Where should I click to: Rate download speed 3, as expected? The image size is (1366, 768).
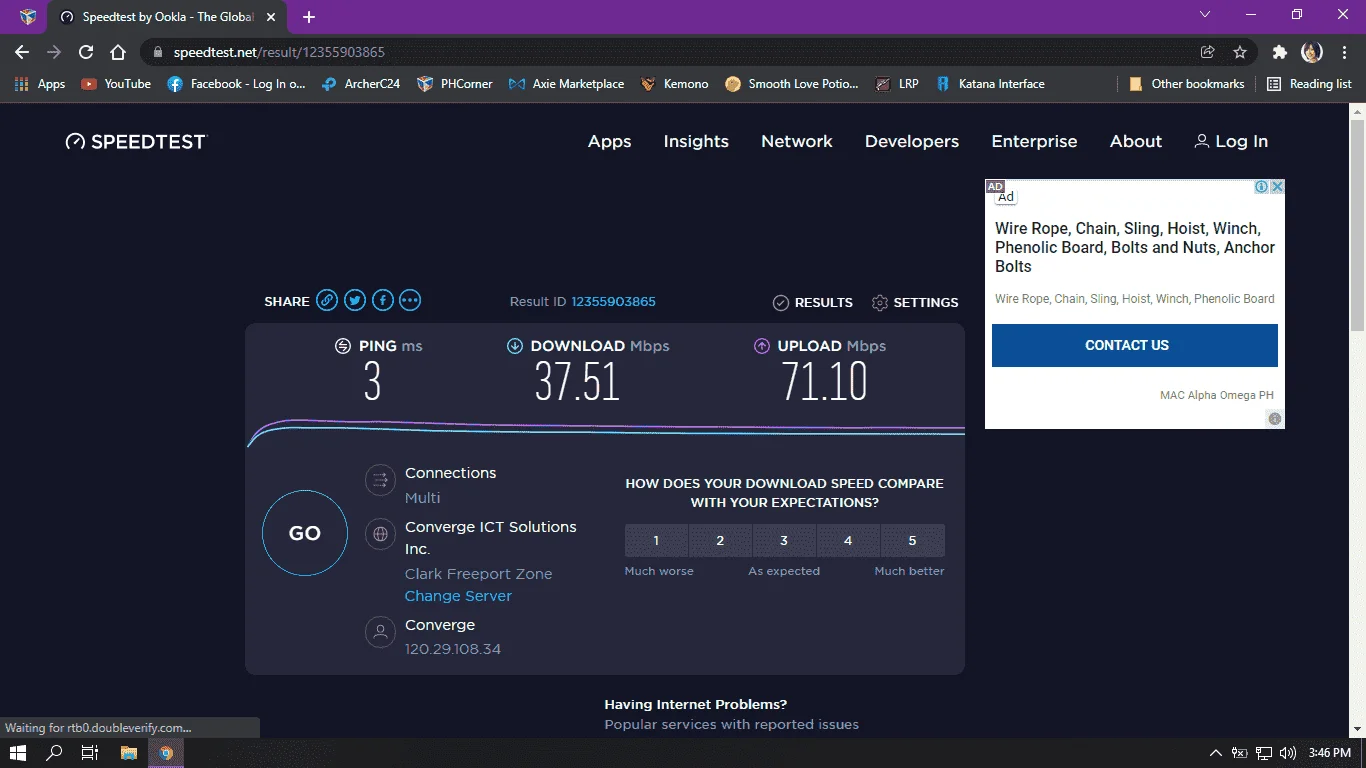click(x=784, y=540)
